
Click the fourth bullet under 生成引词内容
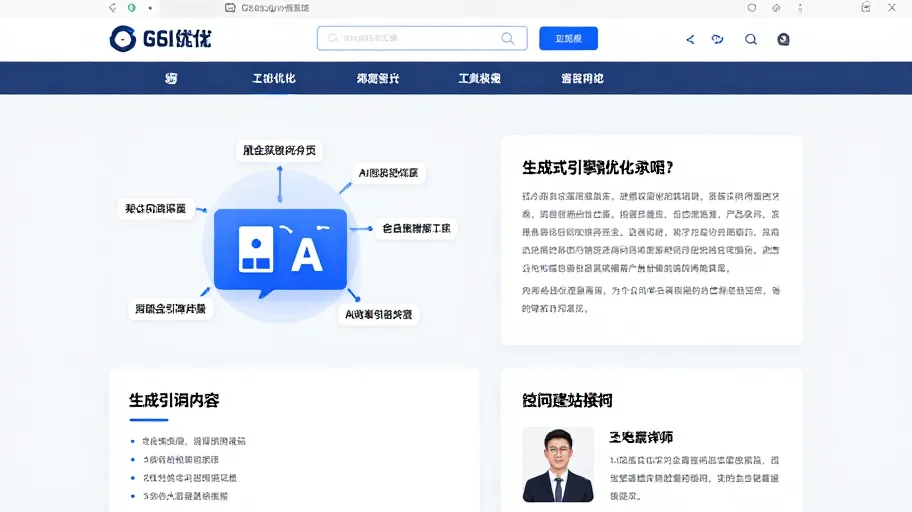pyautogui.click(x=186, y=496)
